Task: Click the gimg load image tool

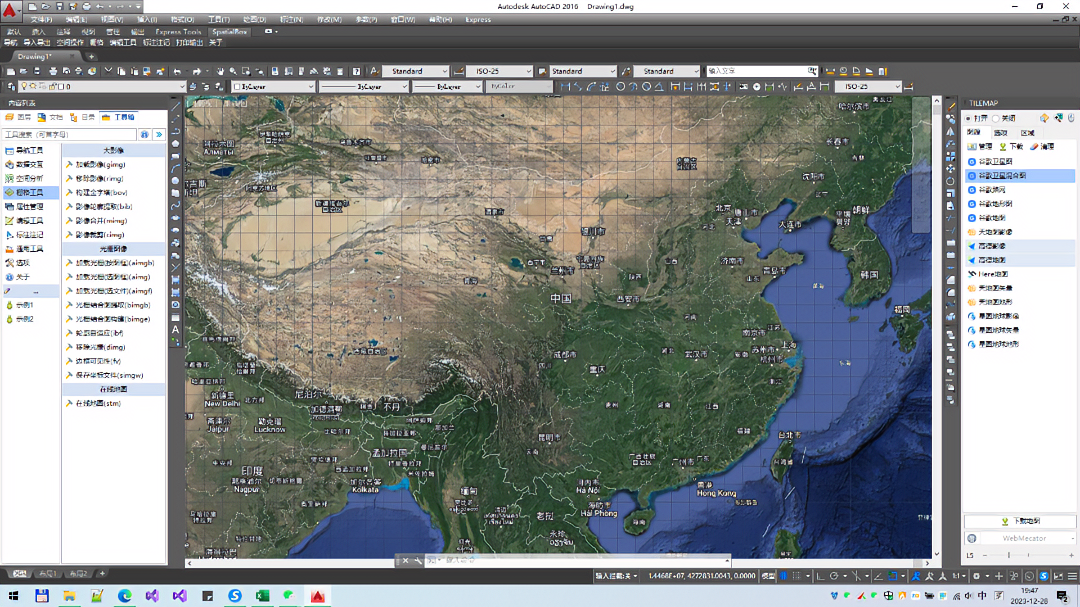Action: pos(101,164)
